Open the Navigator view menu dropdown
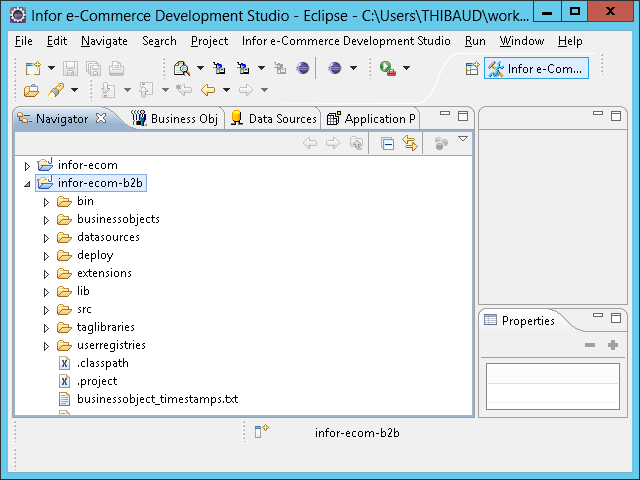This screenshot has width=640, height=480. click(463, 140)
